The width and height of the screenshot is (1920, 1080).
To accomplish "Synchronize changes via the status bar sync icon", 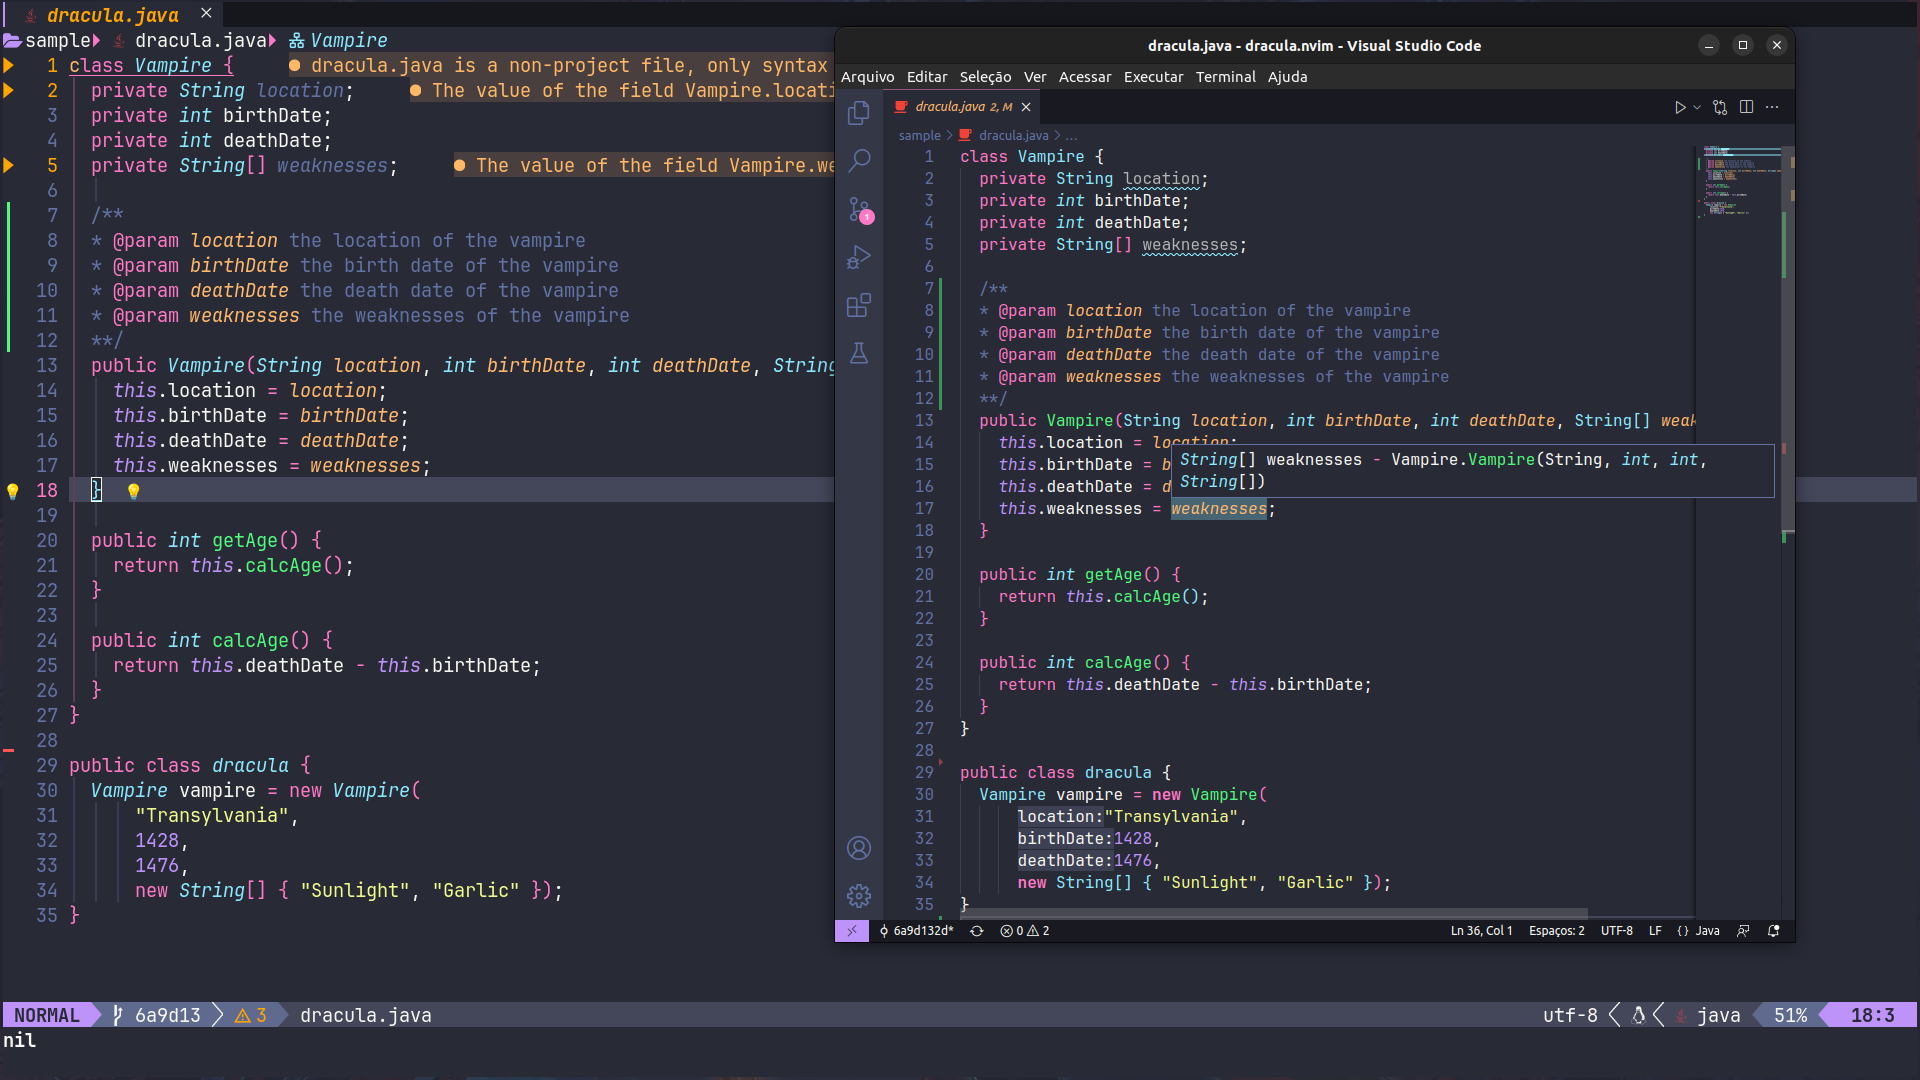I will pyautogui.click(x=977, y=931).
